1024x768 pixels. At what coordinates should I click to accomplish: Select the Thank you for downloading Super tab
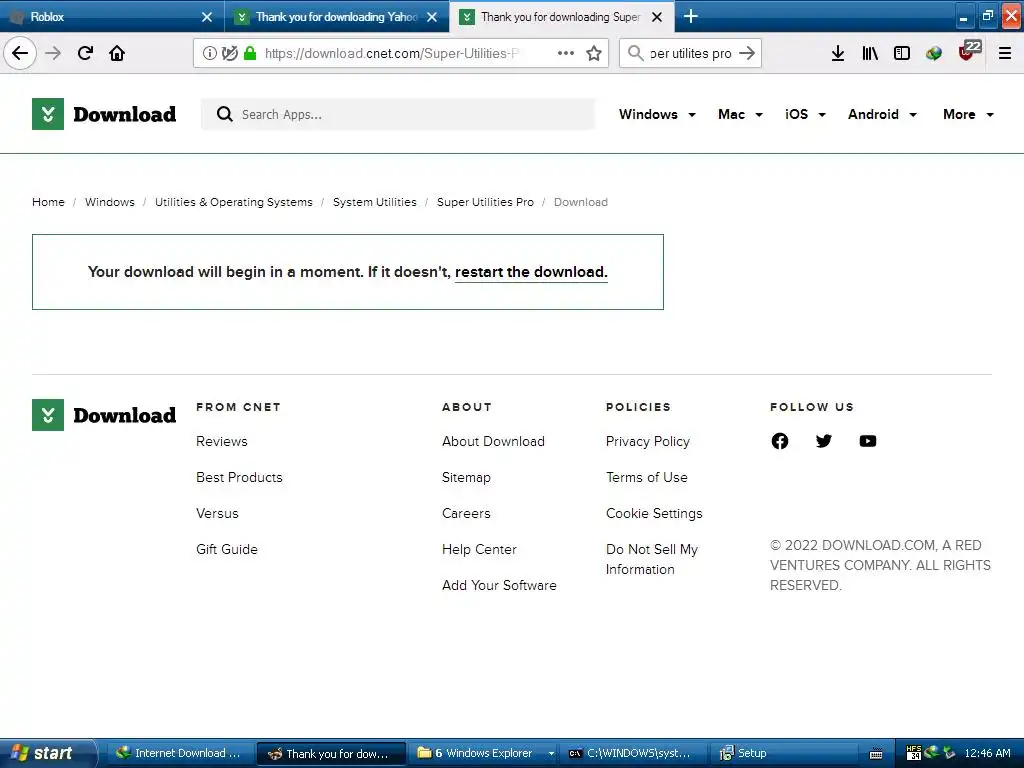click(562, 16)
